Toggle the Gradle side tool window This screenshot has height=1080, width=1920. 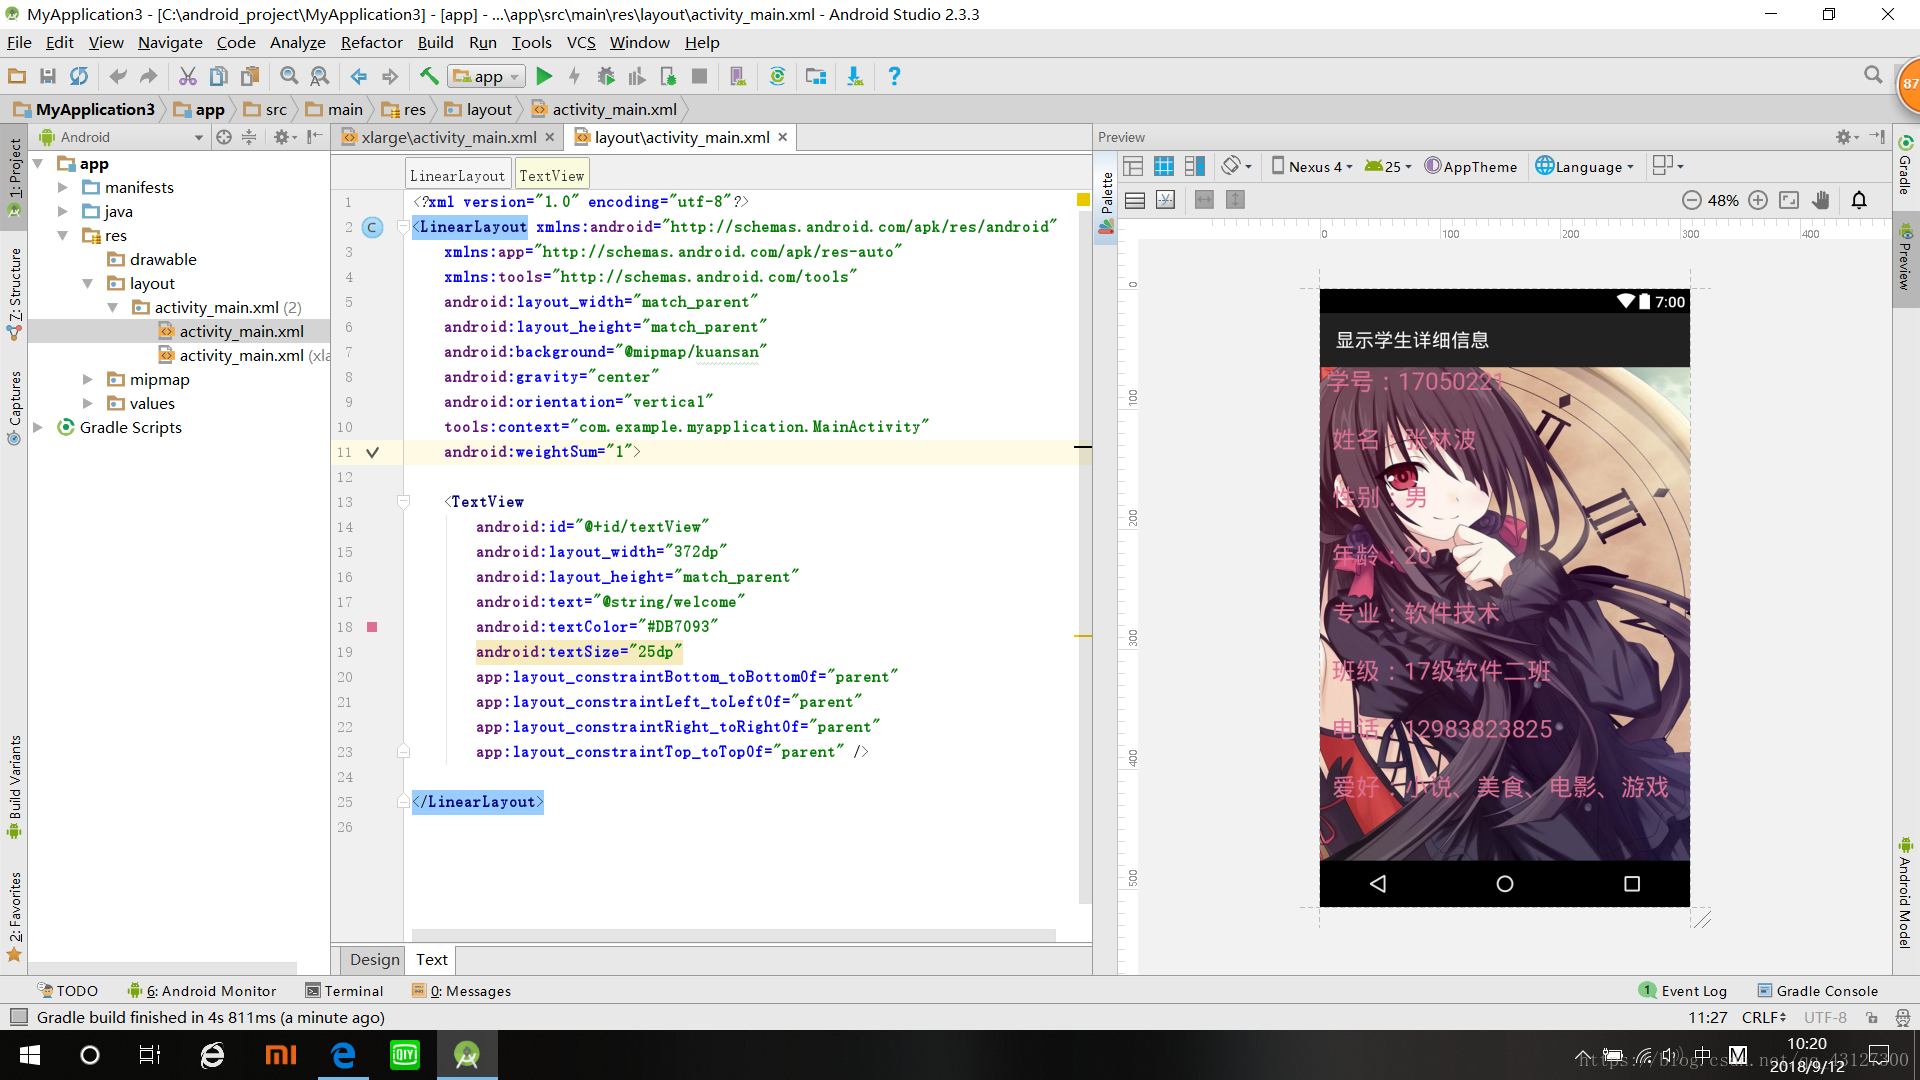pyautogui.click(x=1906, y=165)
